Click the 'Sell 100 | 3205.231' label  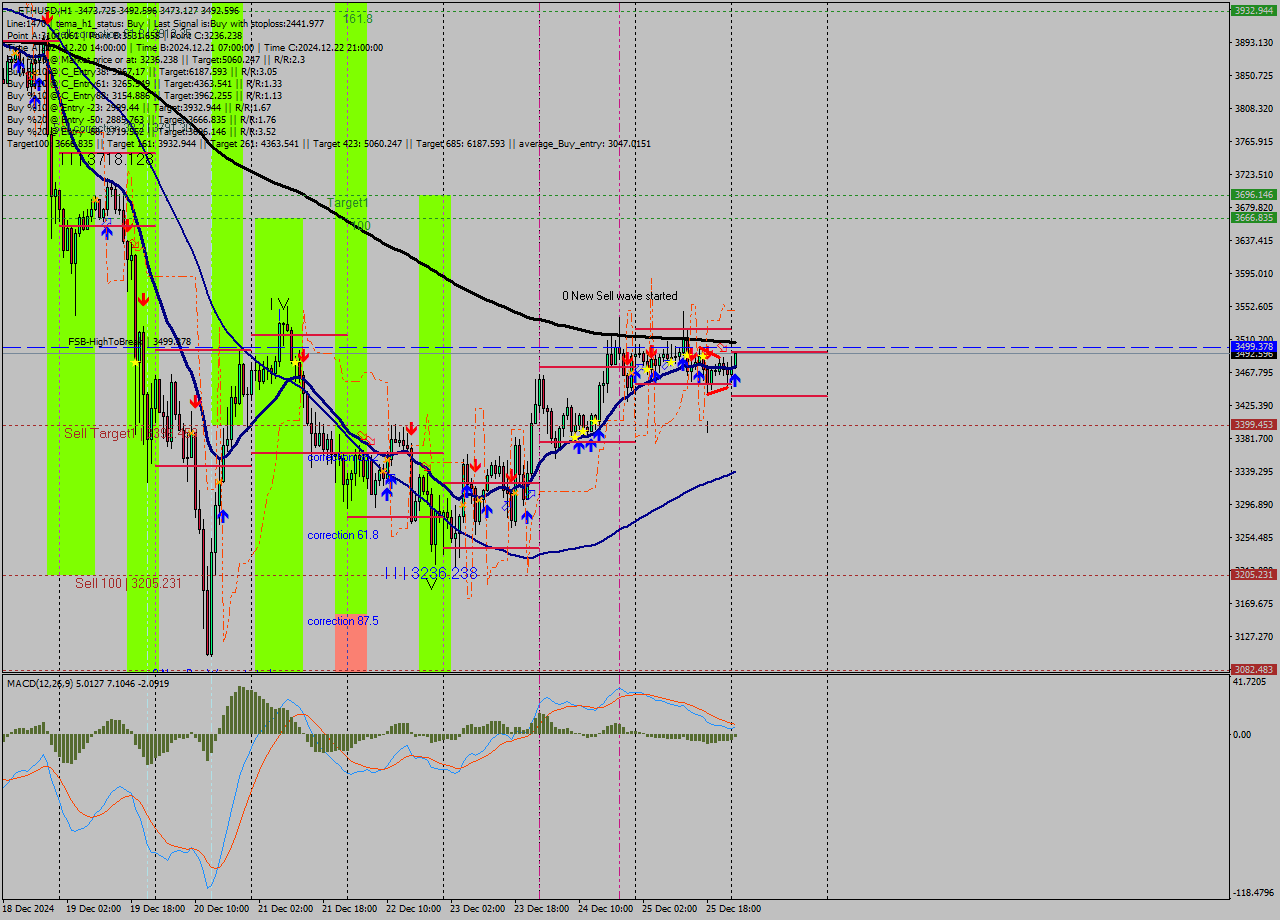click(128, 583)
